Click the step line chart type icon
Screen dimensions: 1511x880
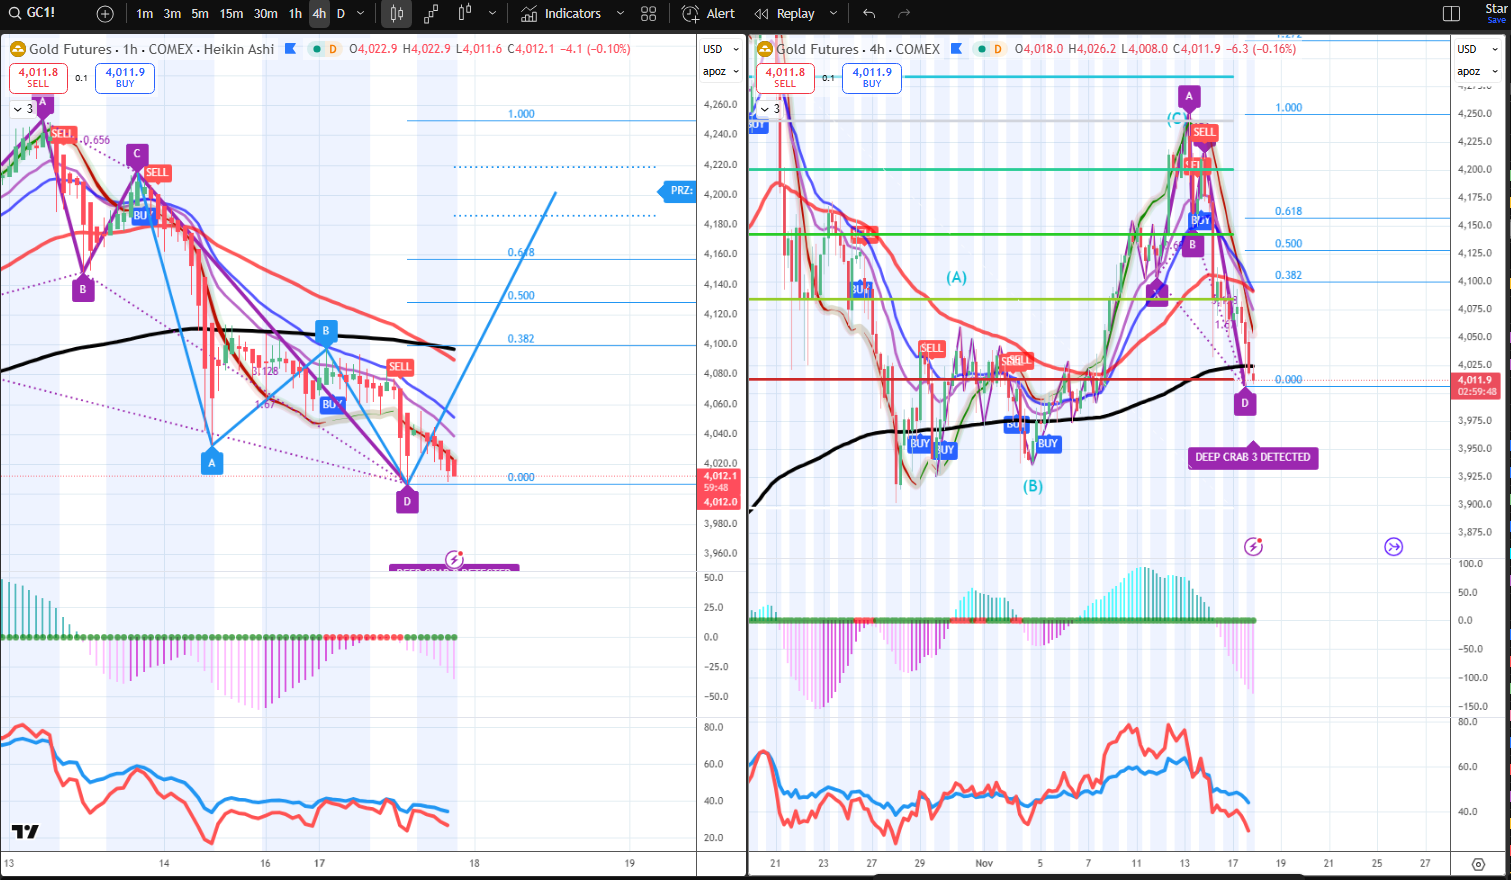(x=431, y=14)
